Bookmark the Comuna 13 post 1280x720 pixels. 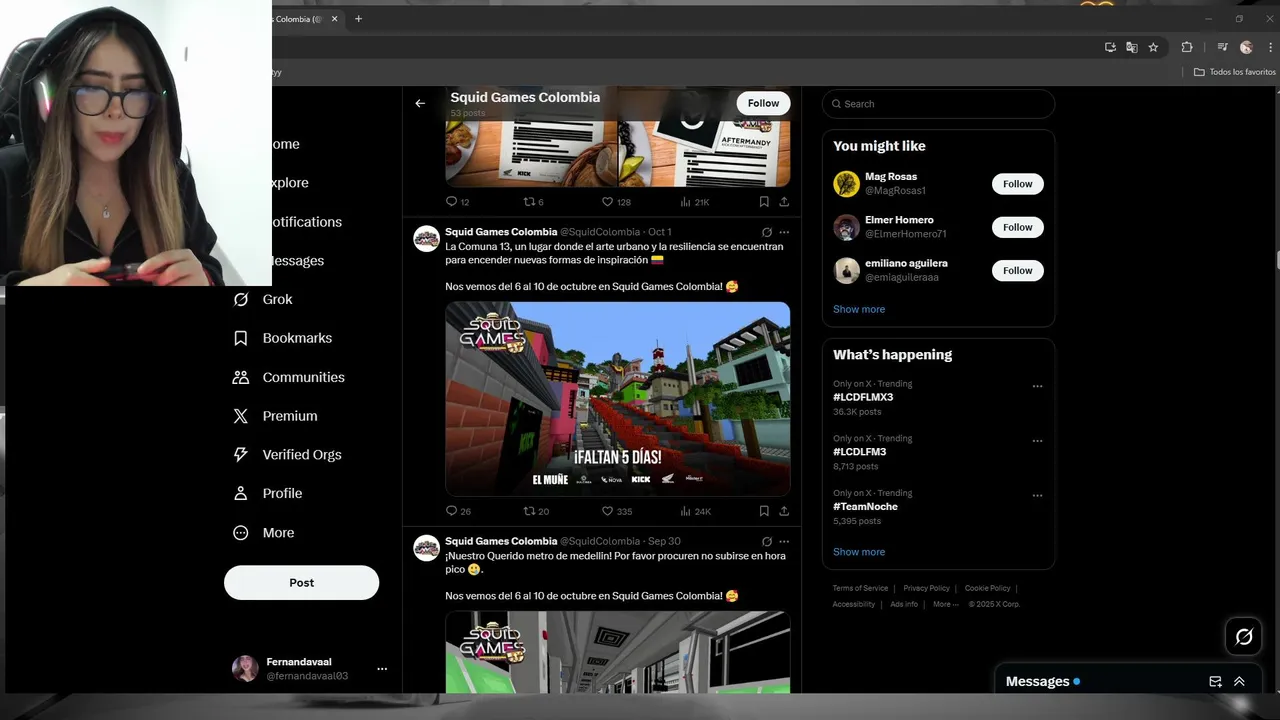[764, 511]
